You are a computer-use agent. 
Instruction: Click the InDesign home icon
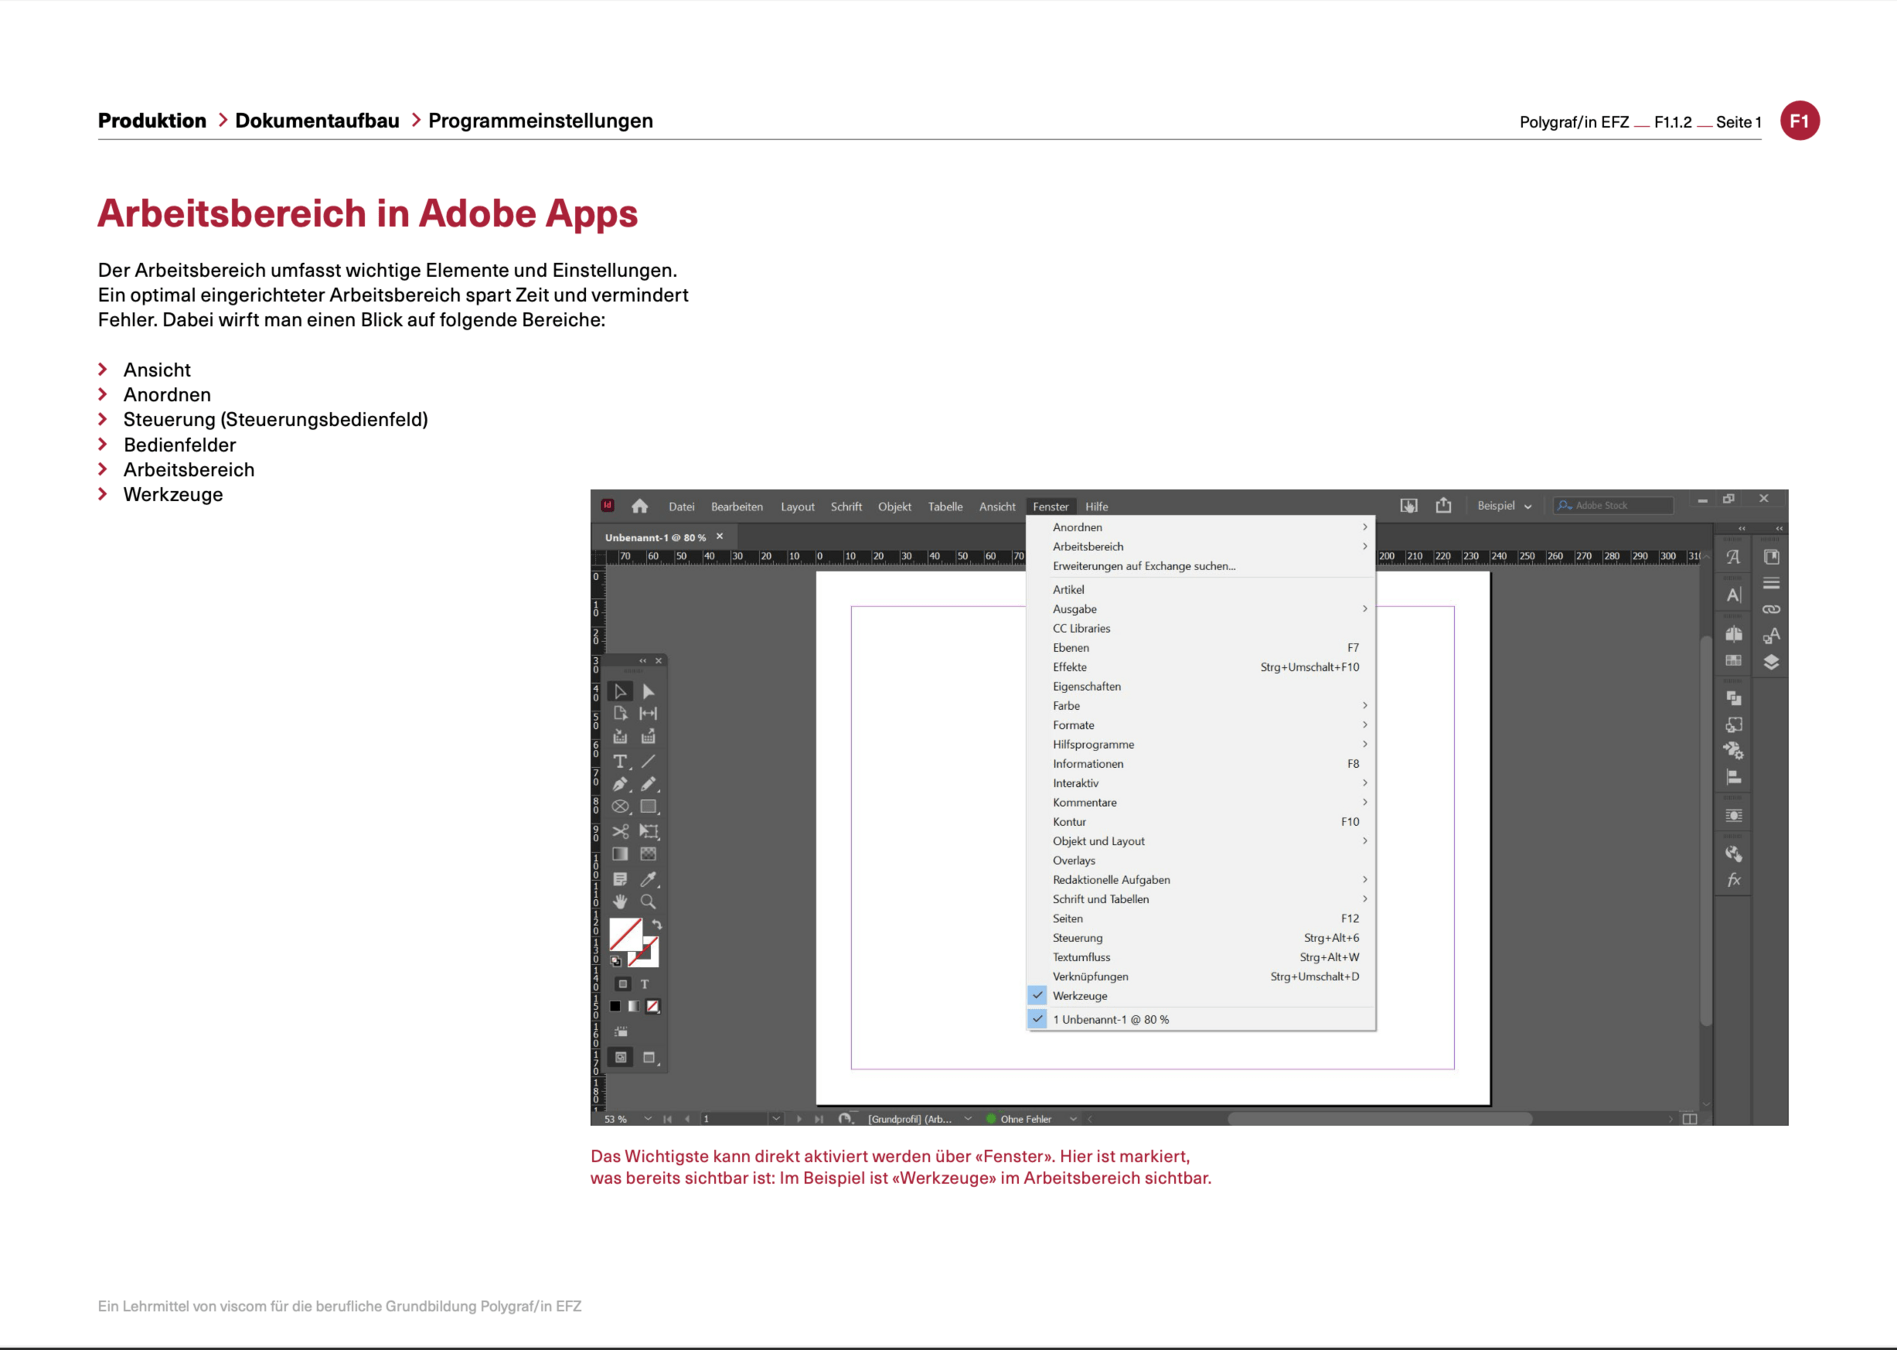coord(640,506)
